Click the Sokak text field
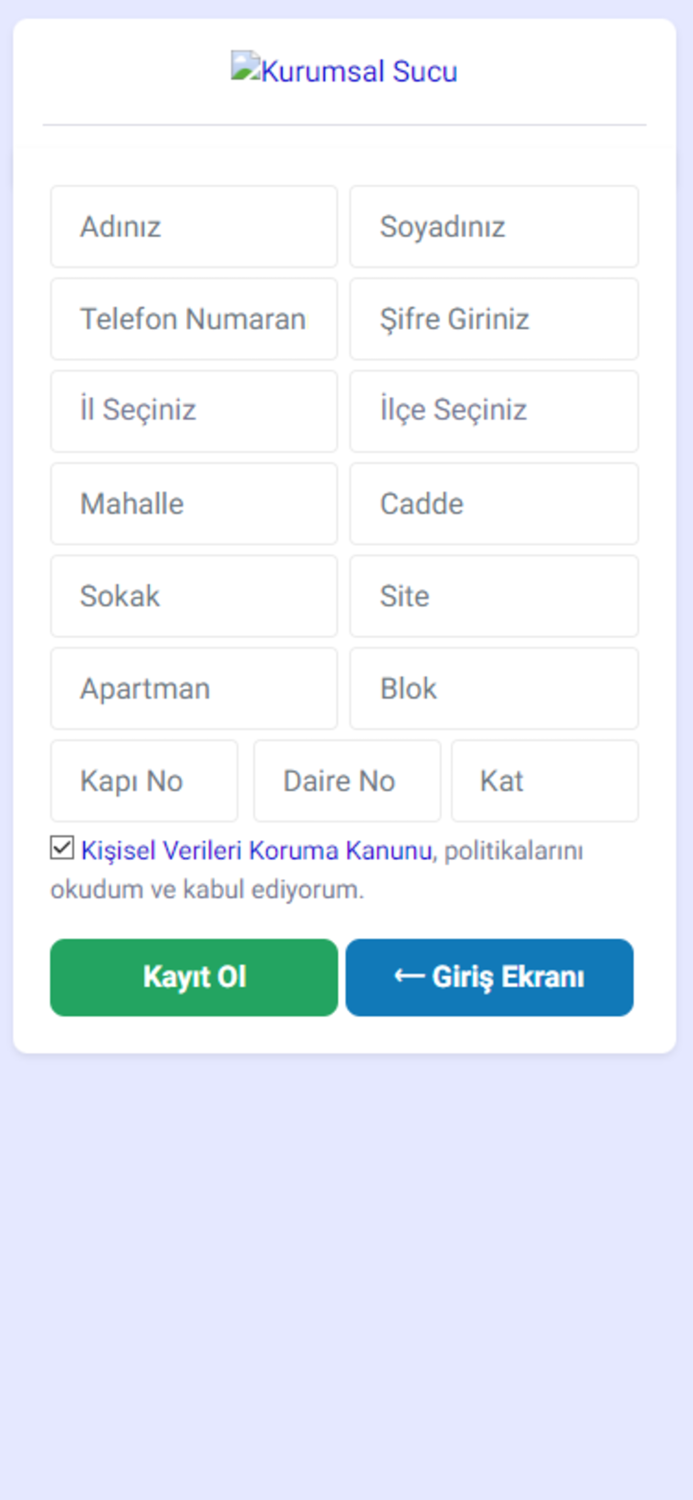The height and width of the screenshot is (1500, 693). click(193, 596)
